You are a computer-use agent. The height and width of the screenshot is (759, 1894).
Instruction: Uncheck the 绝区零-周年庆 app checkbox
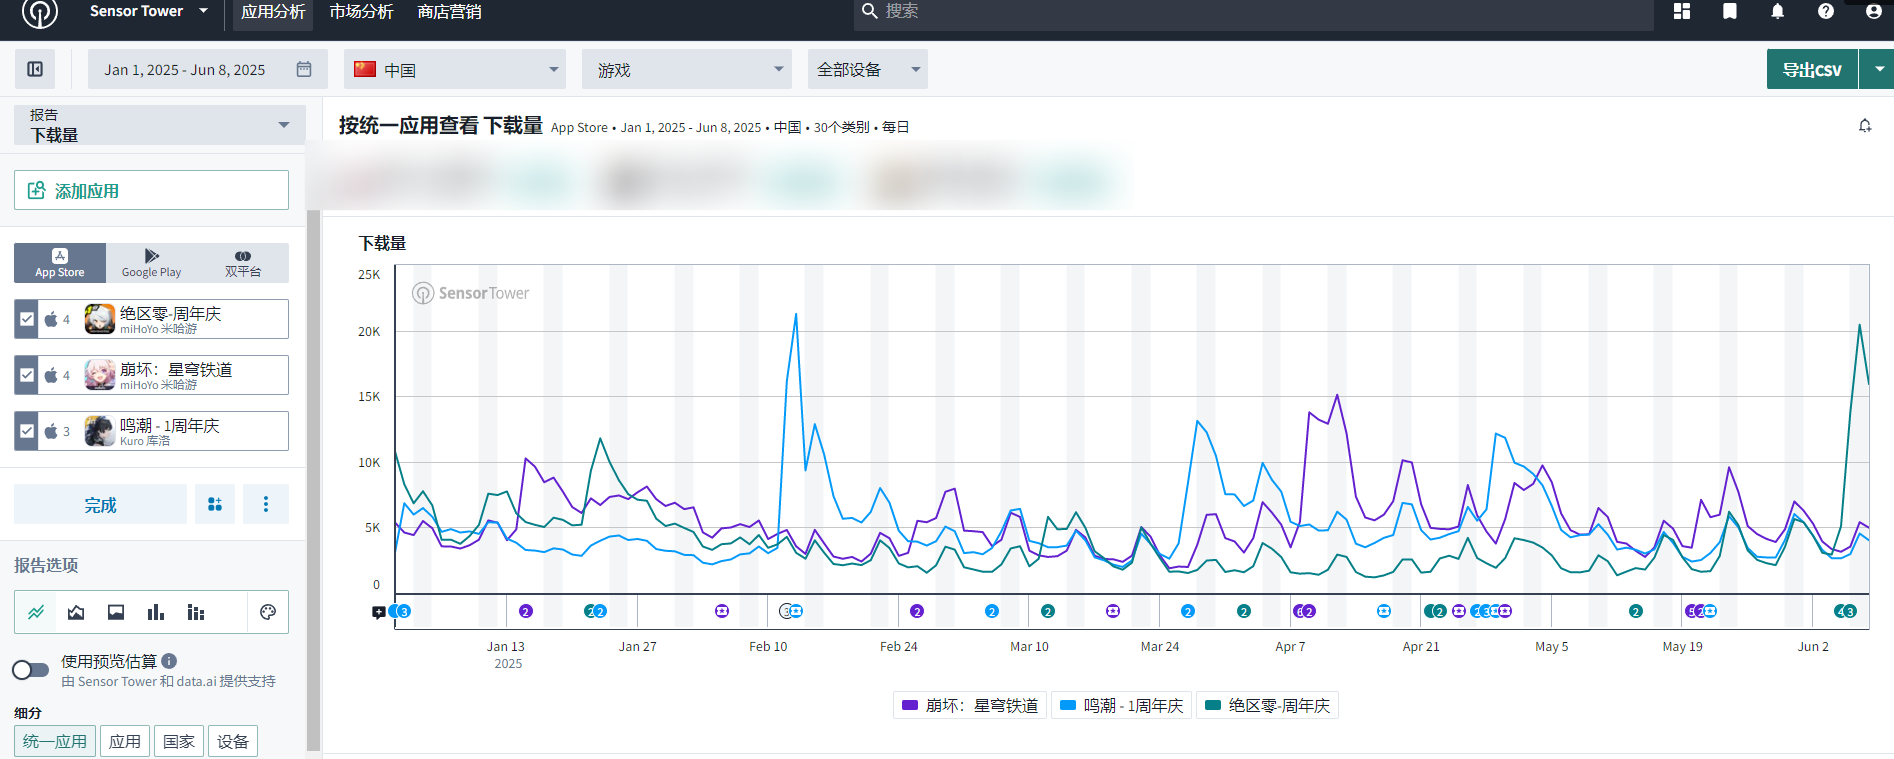pyautogui.click(x=27, y=319)
